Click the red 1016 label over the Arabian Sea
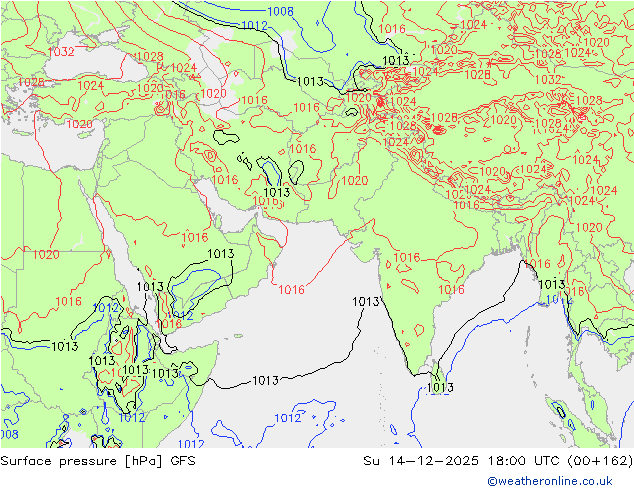The width and height of the screenshot is (634, 490). pos(291,289)
